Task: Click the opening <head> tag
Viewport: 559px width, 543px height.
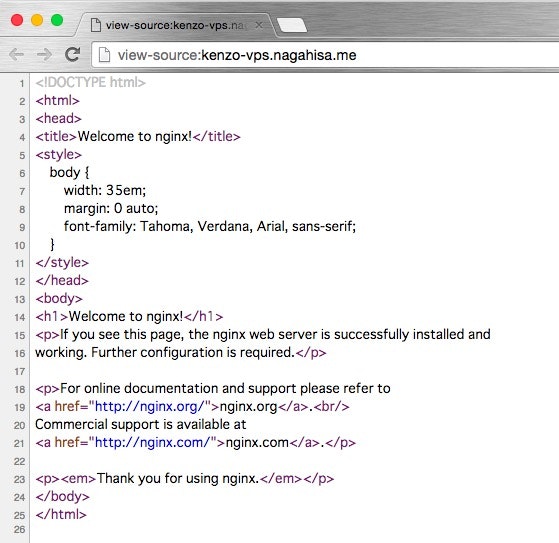Action: point(58,118)
